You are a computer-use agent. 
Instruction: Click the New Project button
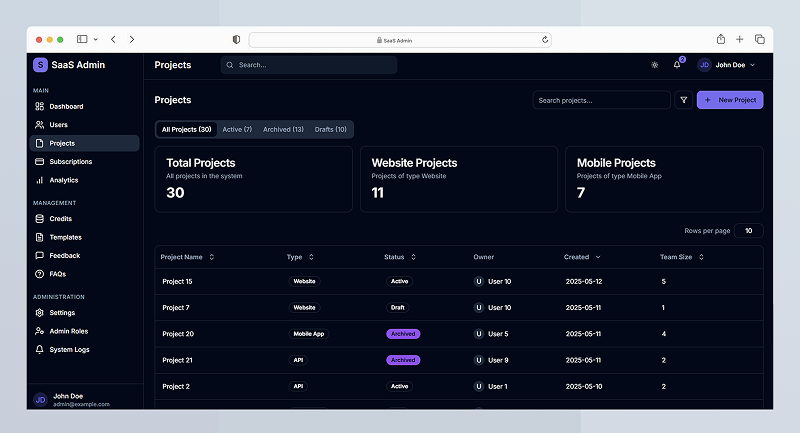click(730, 100)
